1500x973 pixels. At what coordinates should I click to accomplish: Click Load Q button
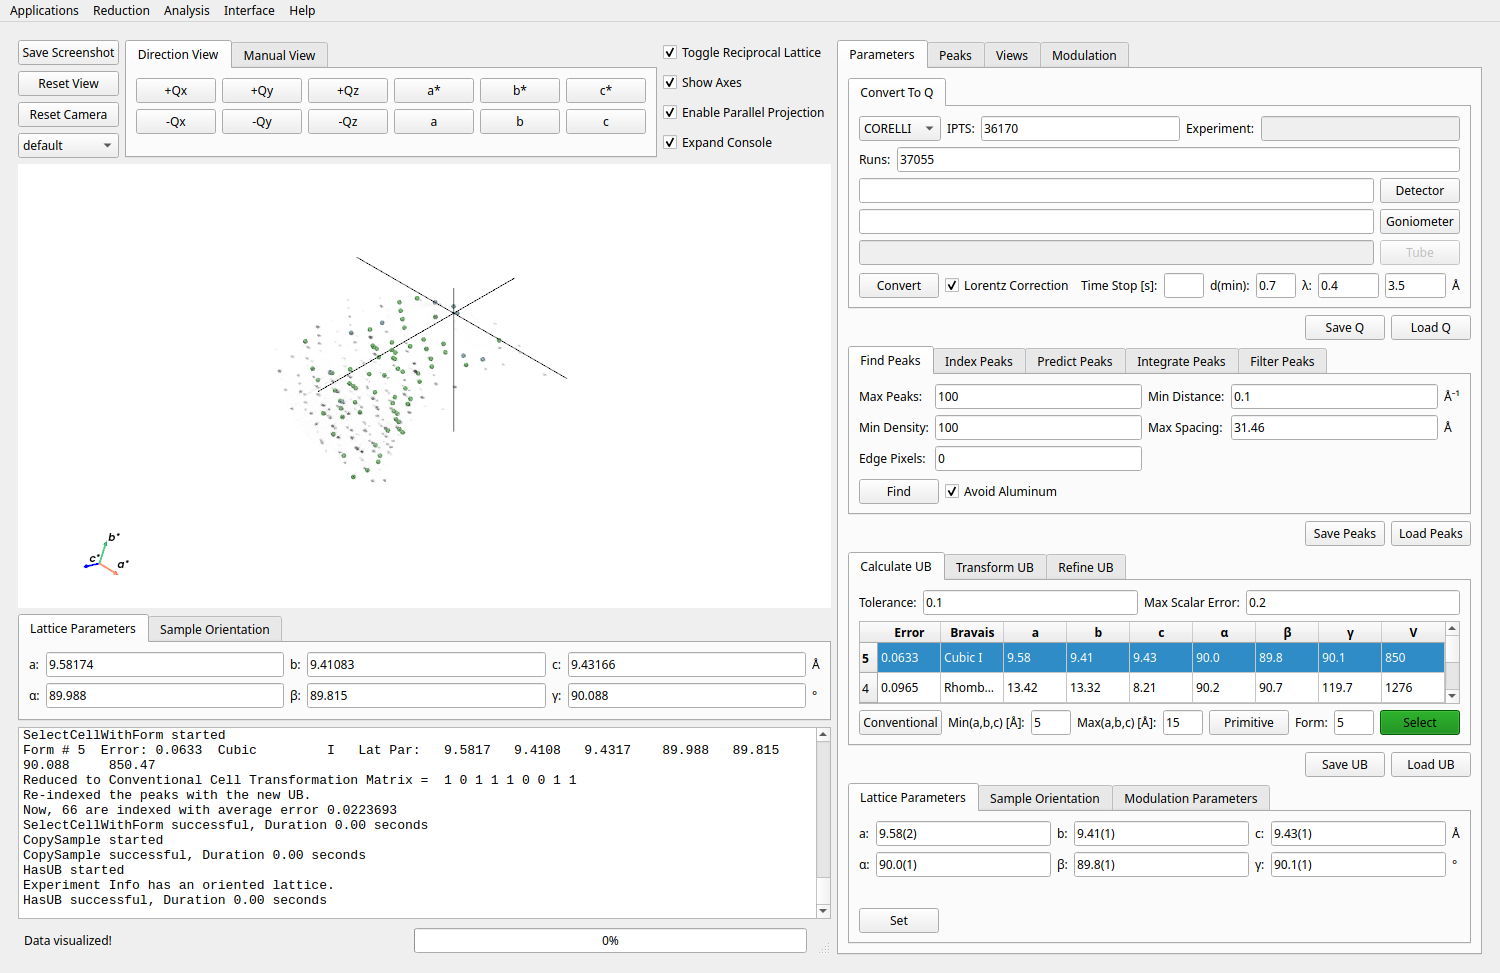coord(1431,328)
